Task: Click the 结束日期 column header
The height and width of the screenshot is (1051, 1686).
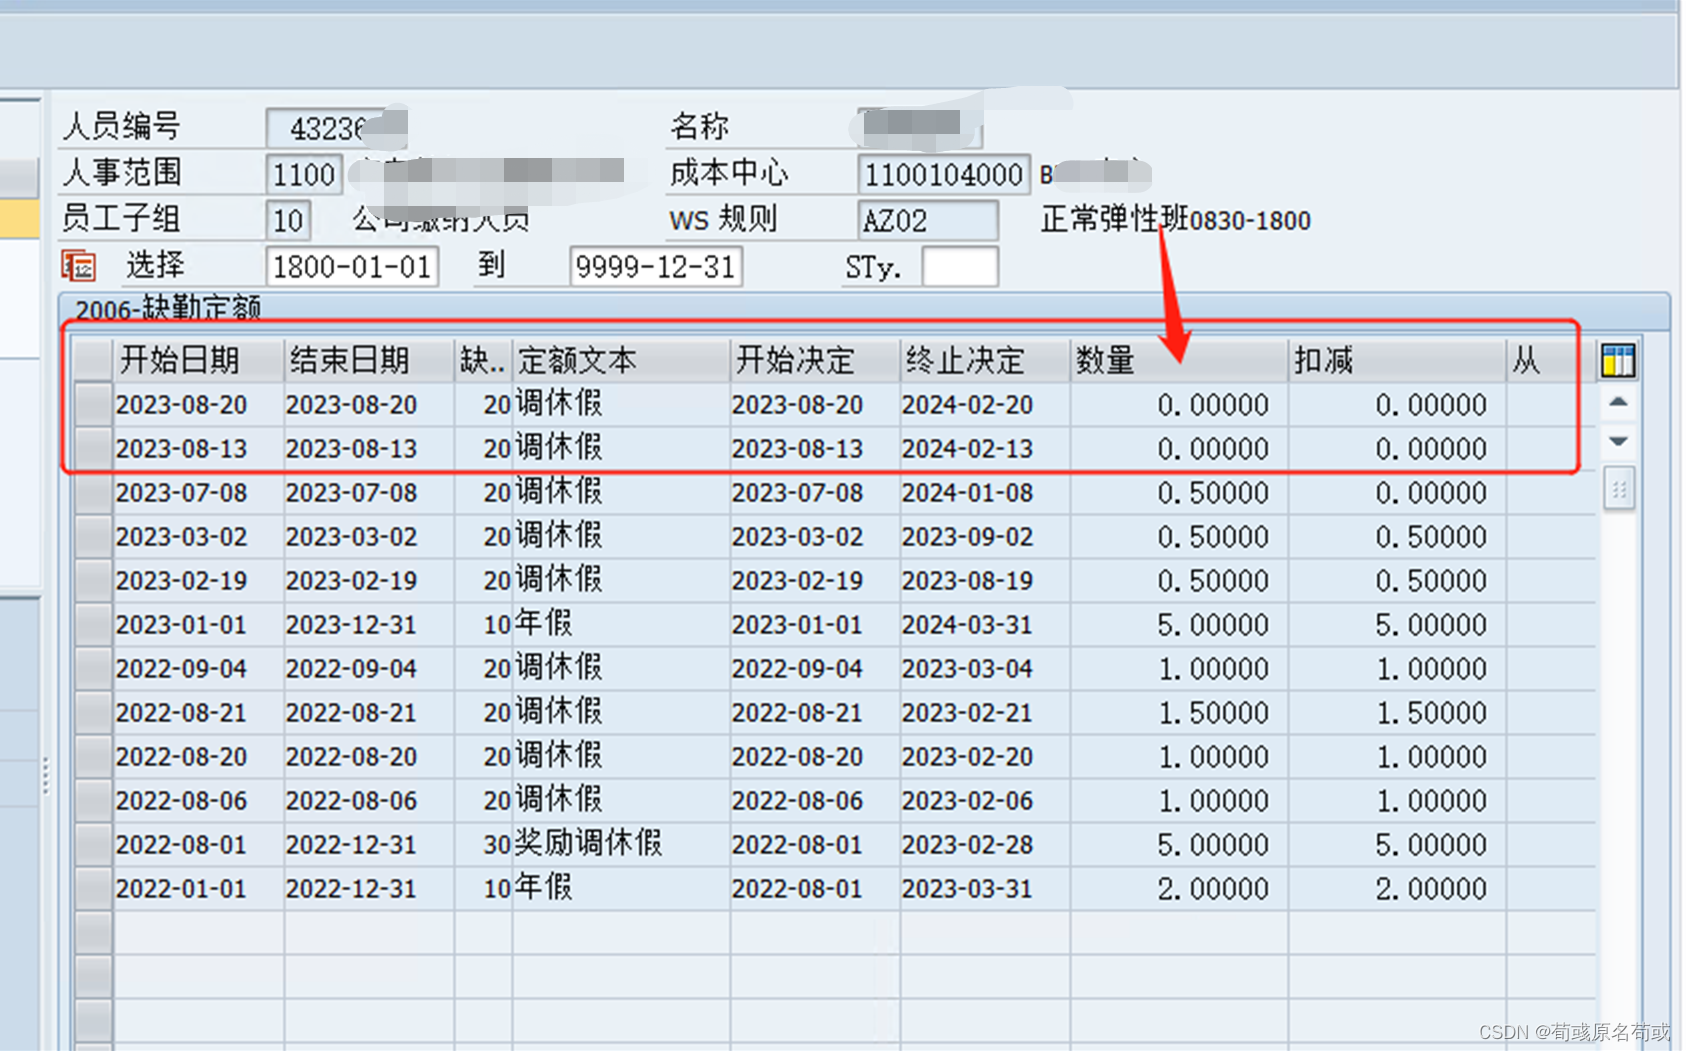Action: point(369,360)
